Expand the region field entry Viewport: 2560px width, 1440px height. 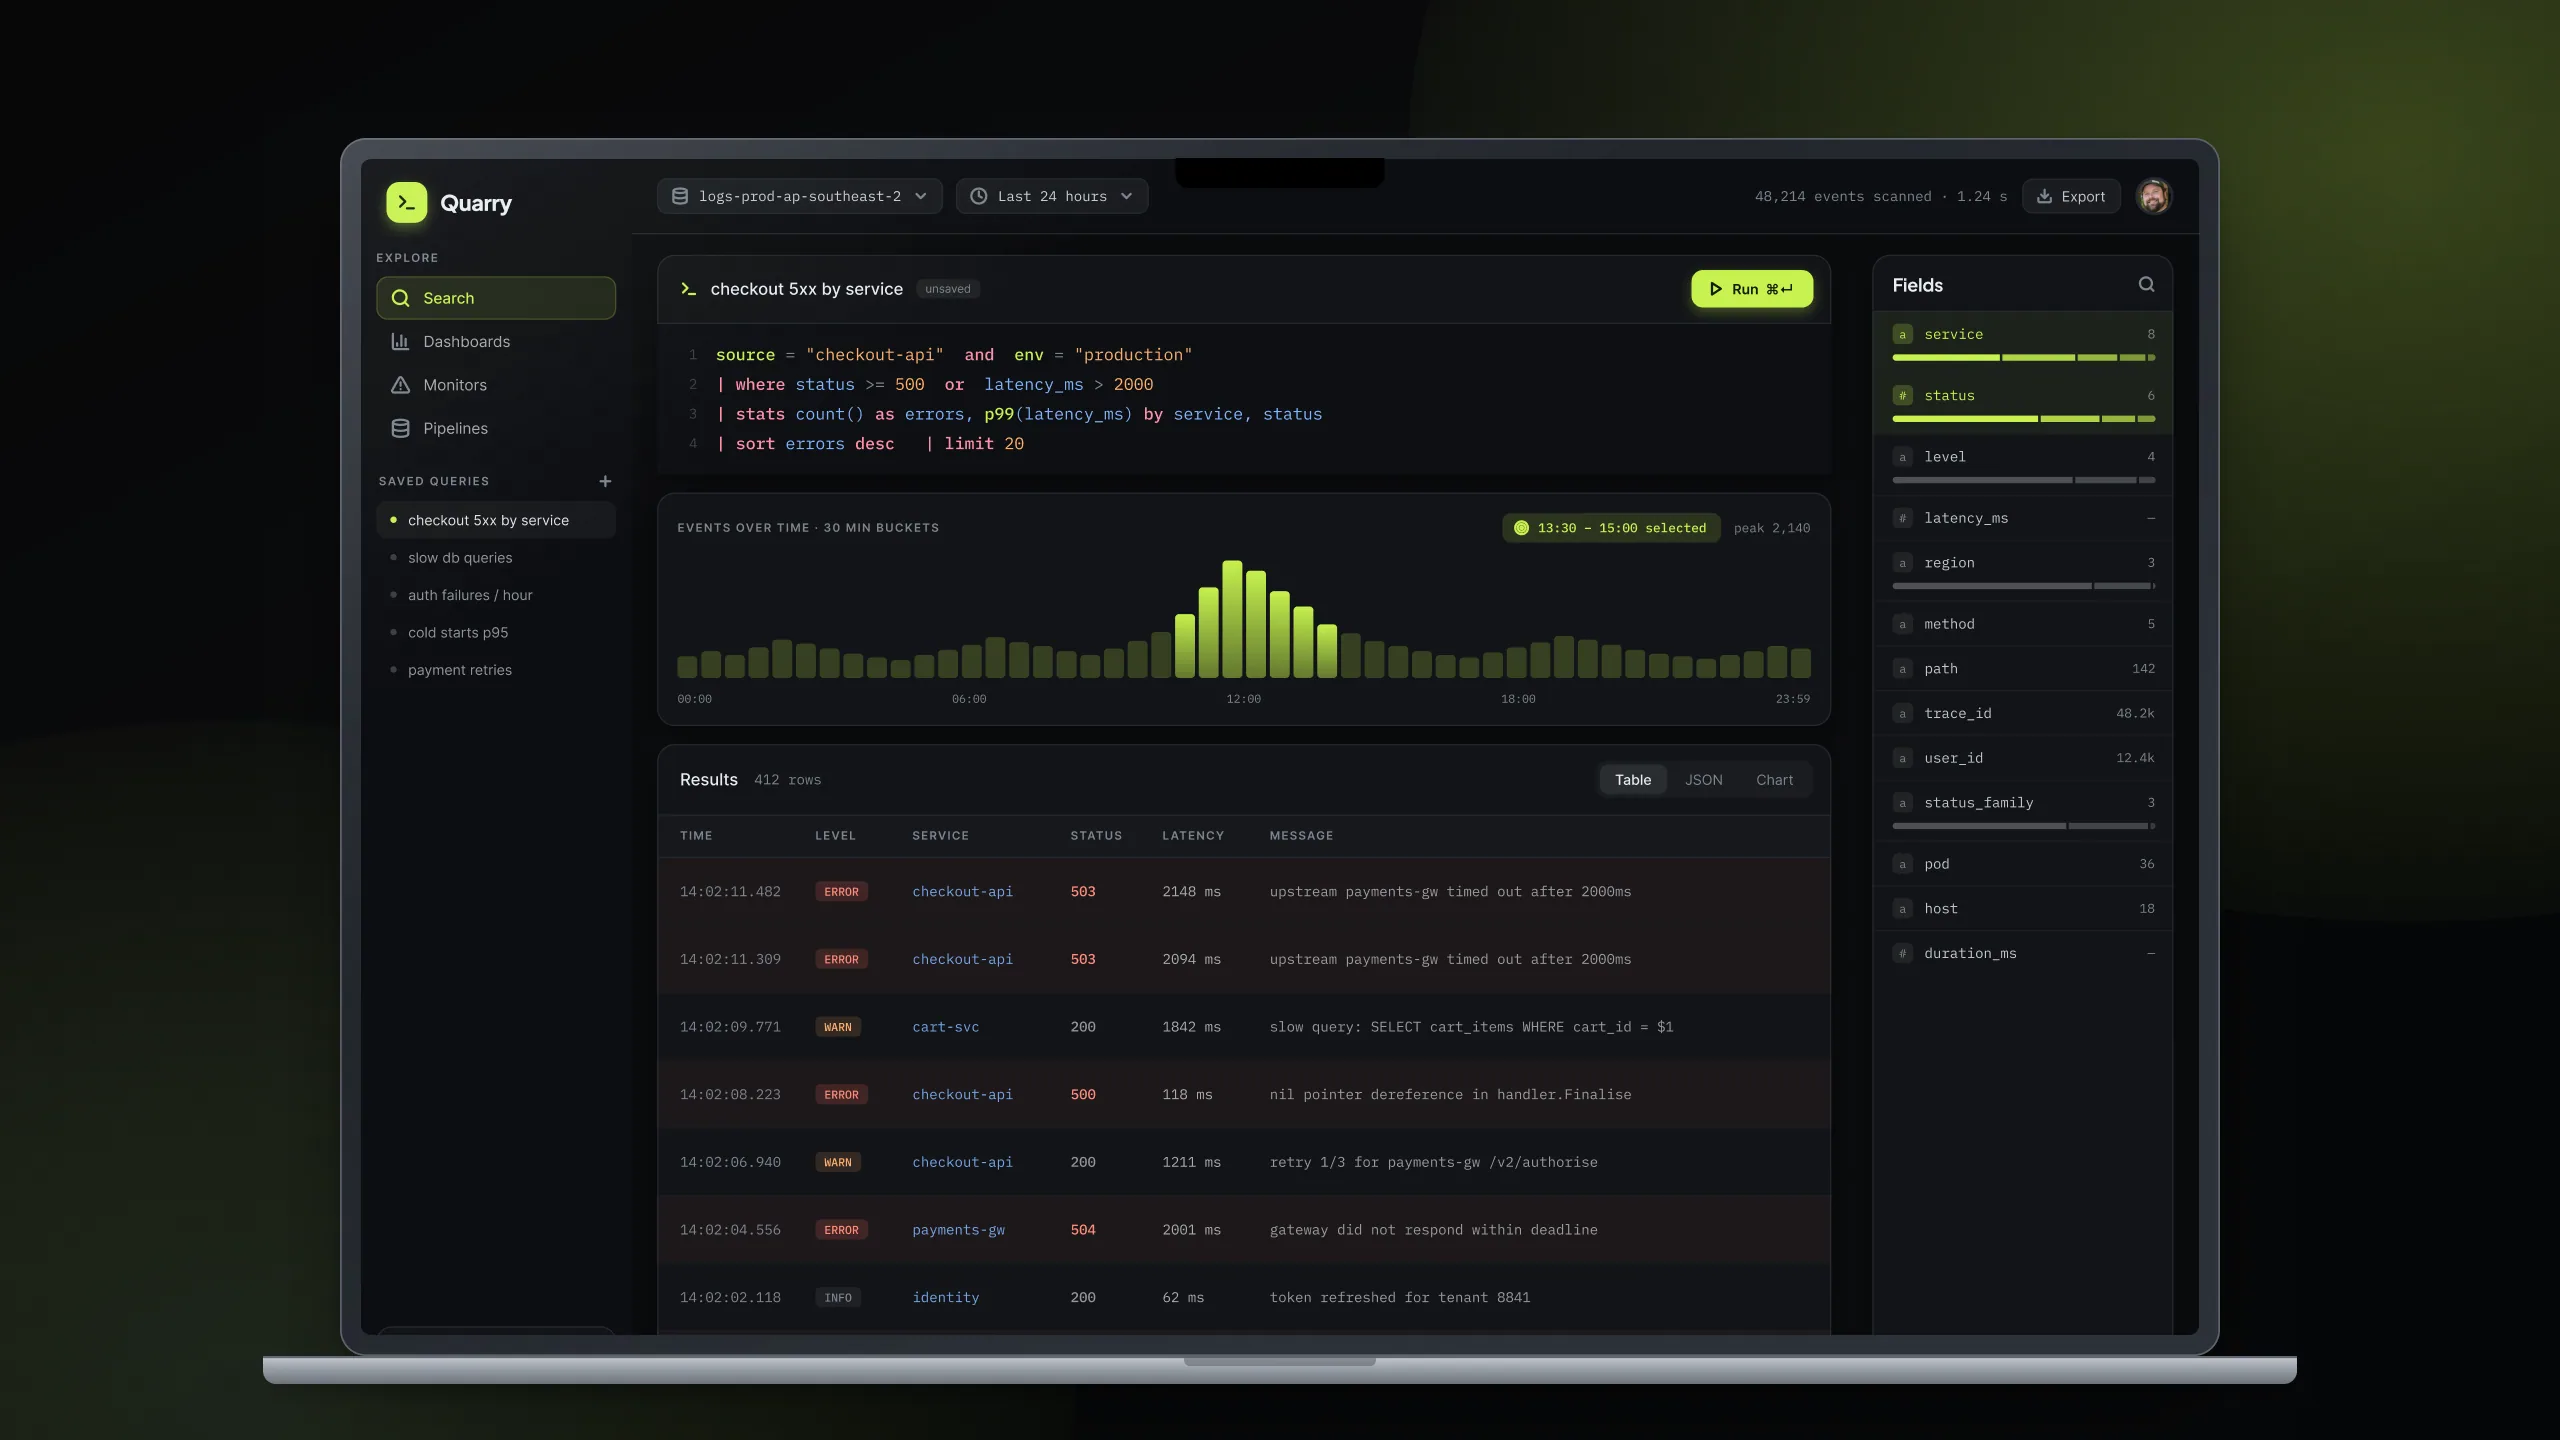click(x=2022, y=571)
